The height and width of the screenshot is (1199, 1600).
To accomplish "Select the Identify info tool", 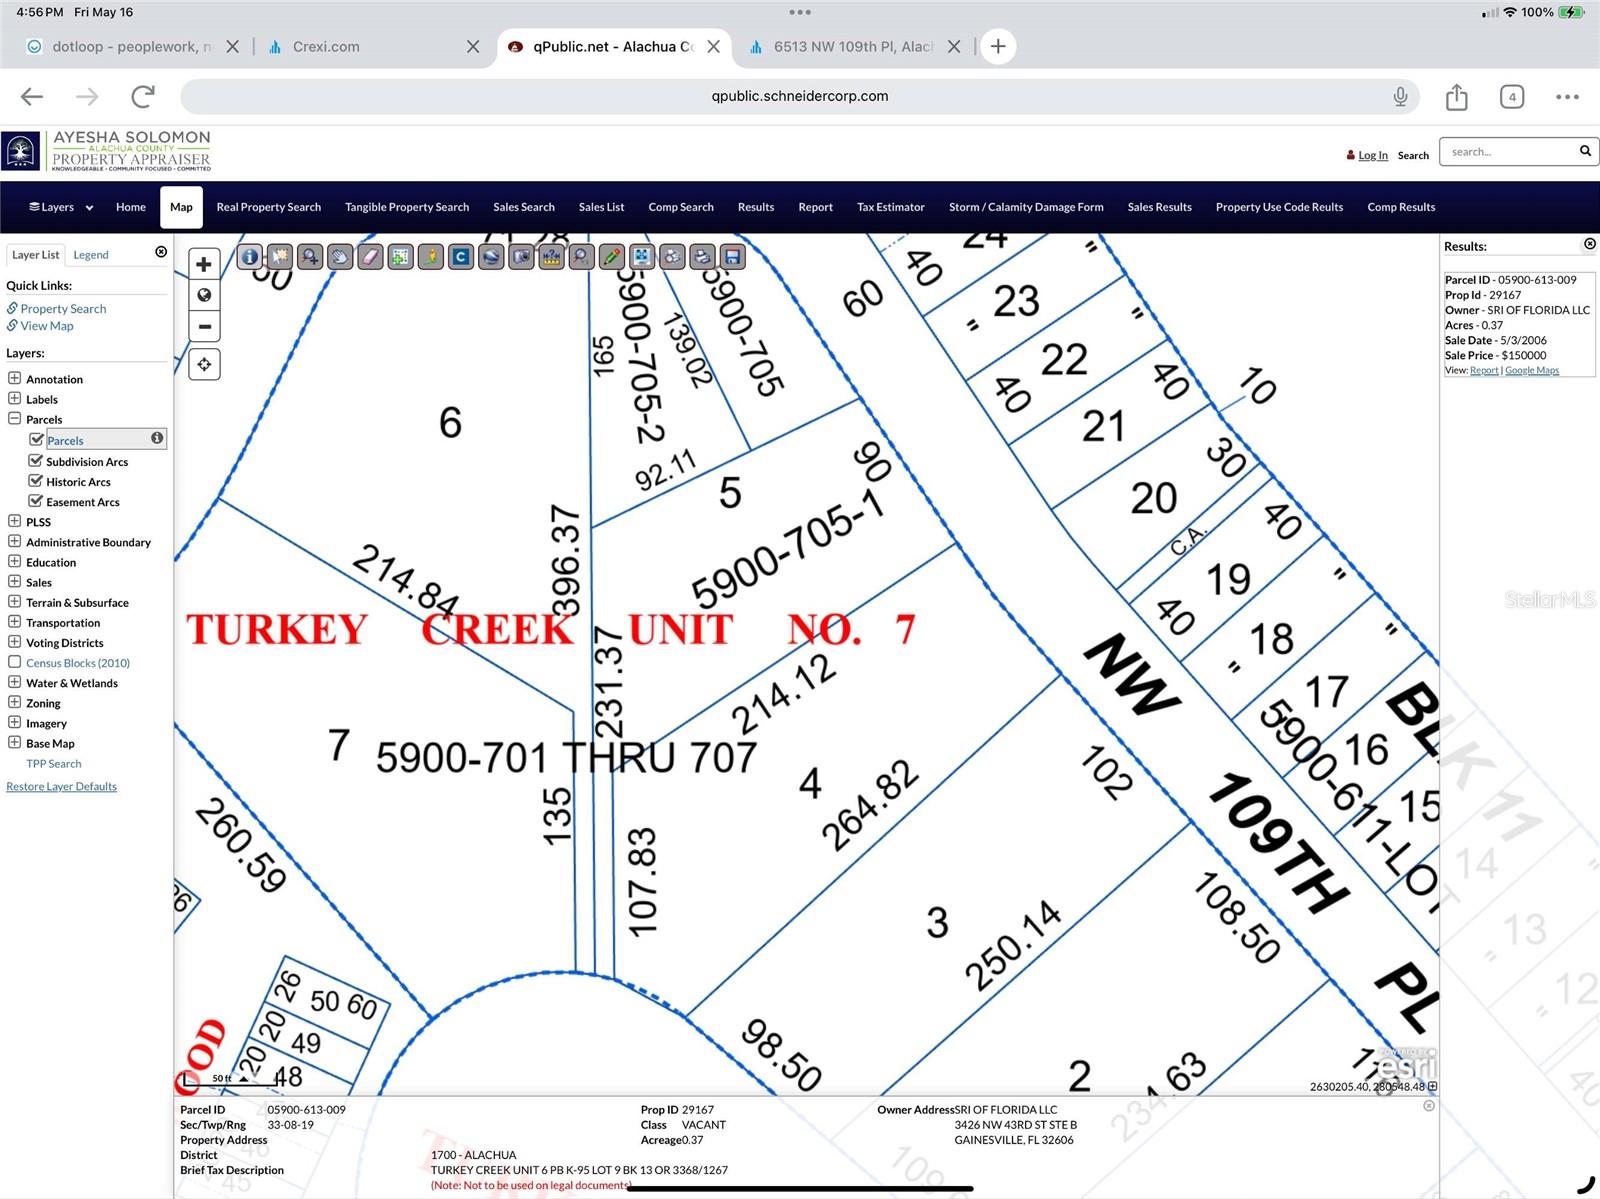I will 249,257.
